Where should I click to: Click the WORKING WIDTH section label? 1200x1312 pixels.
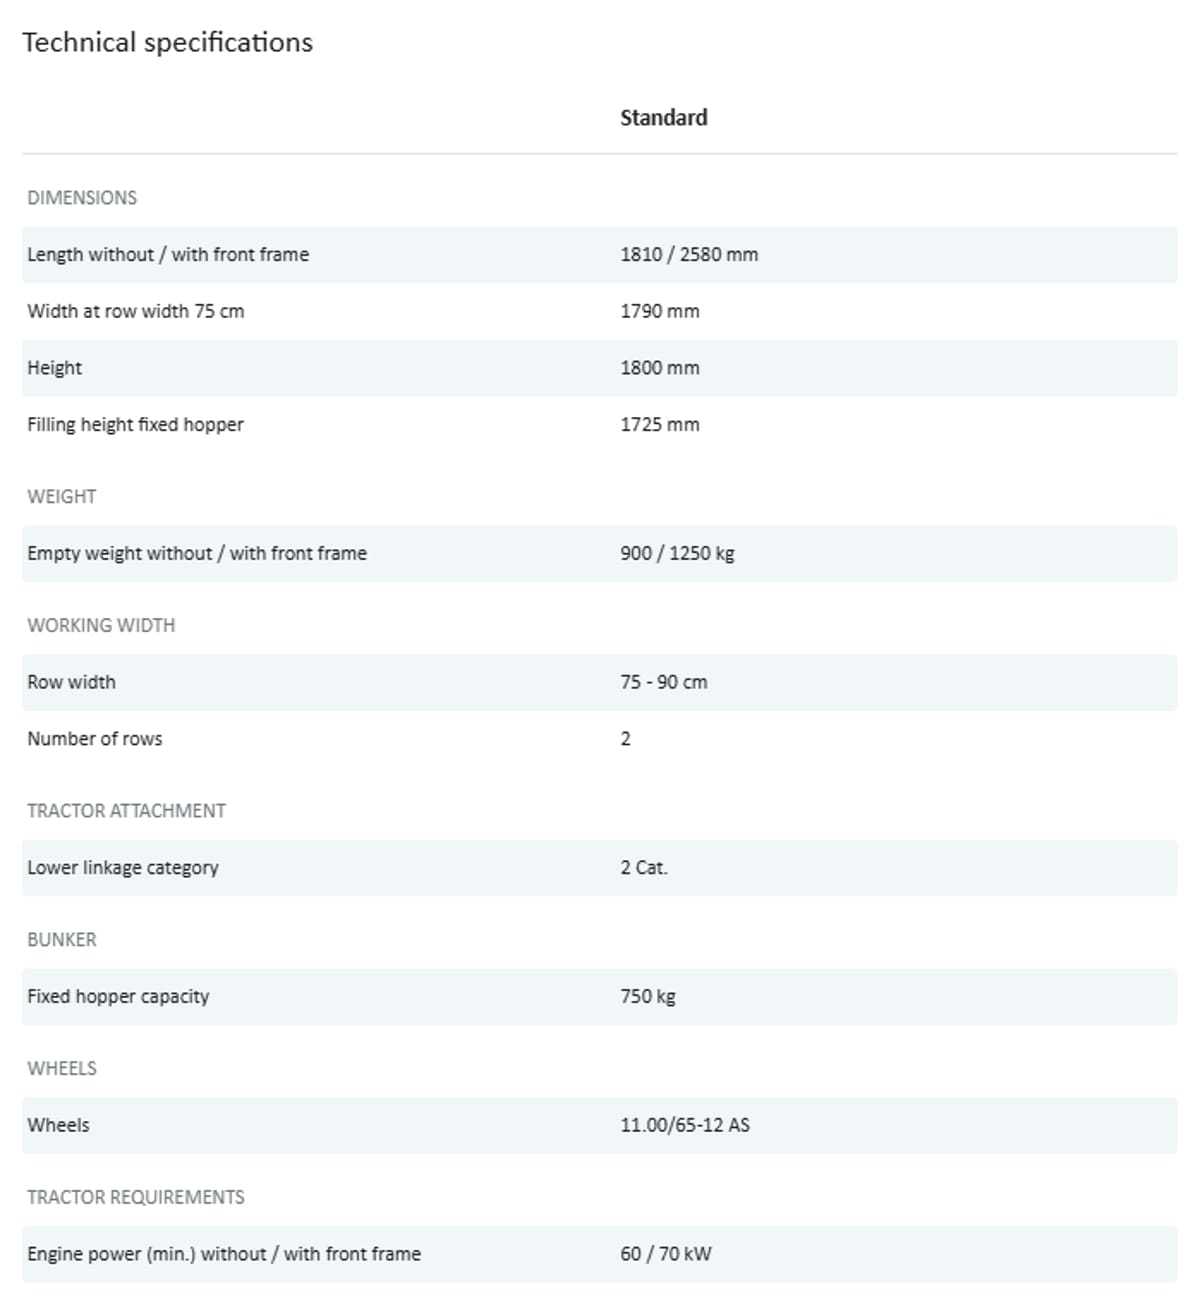(x=101, y=626)
